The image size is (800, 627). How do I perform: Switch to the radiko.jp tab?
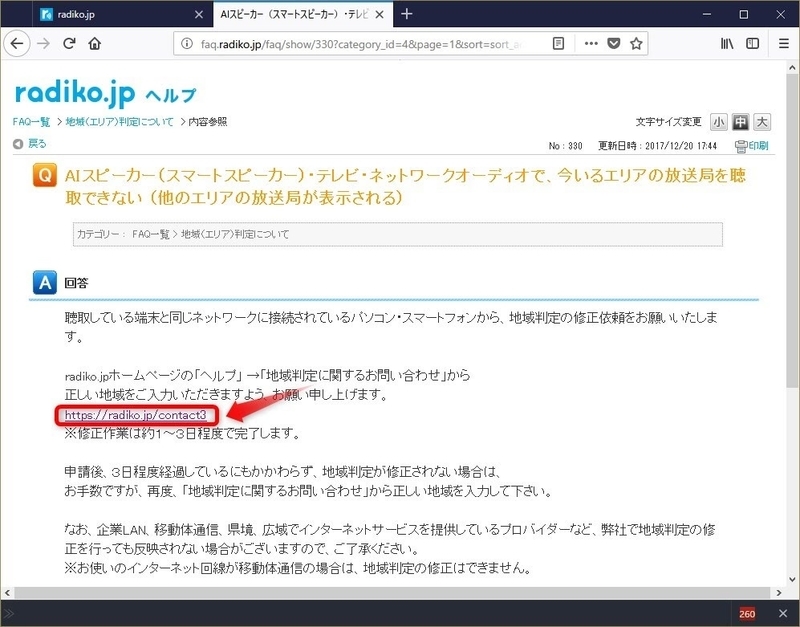pos(122,14)
